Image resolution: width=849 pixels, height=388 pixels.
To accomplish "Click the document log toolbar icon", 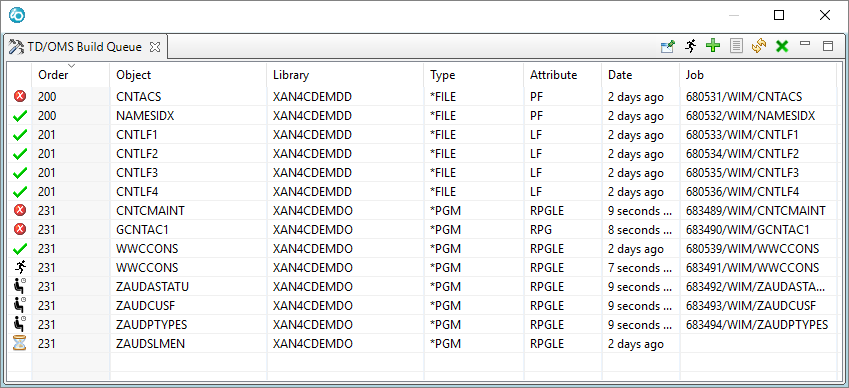I will (x=736, y=46).
